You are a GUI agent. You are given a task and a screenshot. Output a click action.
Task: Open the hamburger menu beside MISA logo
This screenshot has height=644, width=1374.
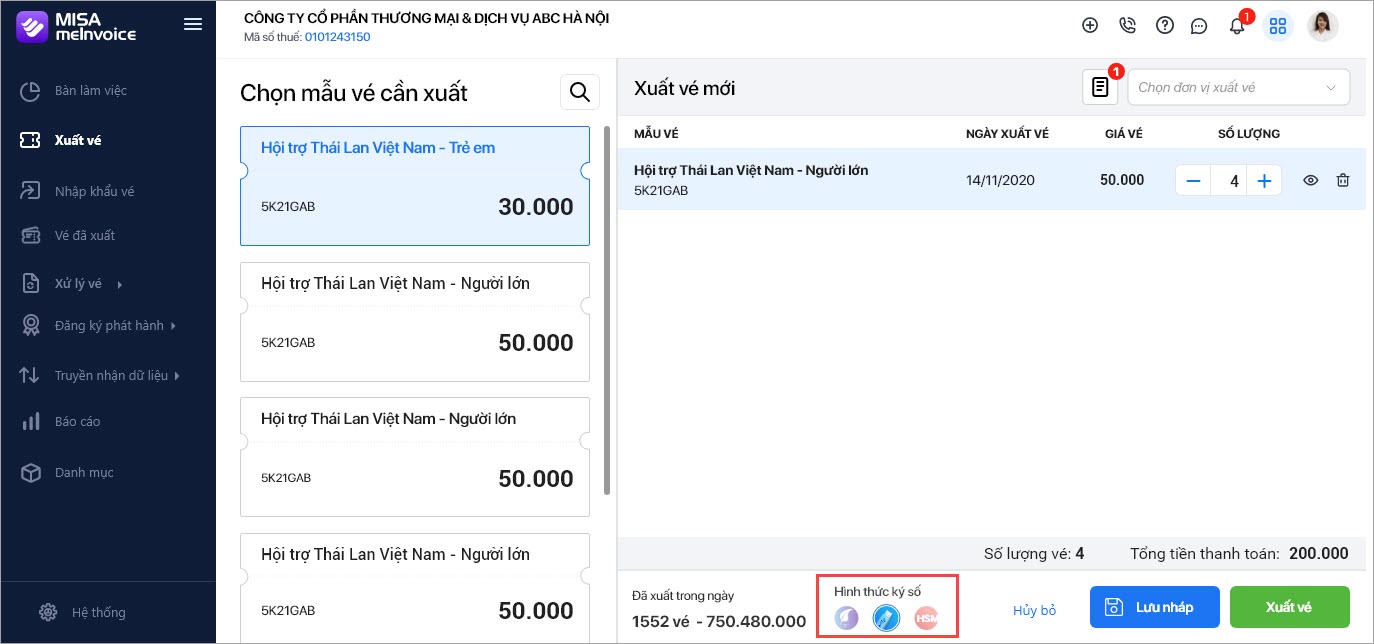point(193,25)
